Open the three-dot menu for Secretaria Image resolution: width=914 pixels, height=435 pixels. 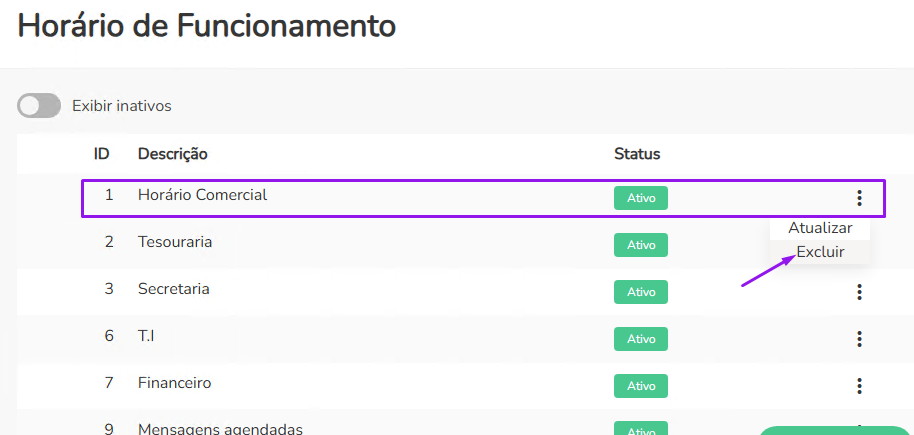pyautogui.click(x=859, y=292)
